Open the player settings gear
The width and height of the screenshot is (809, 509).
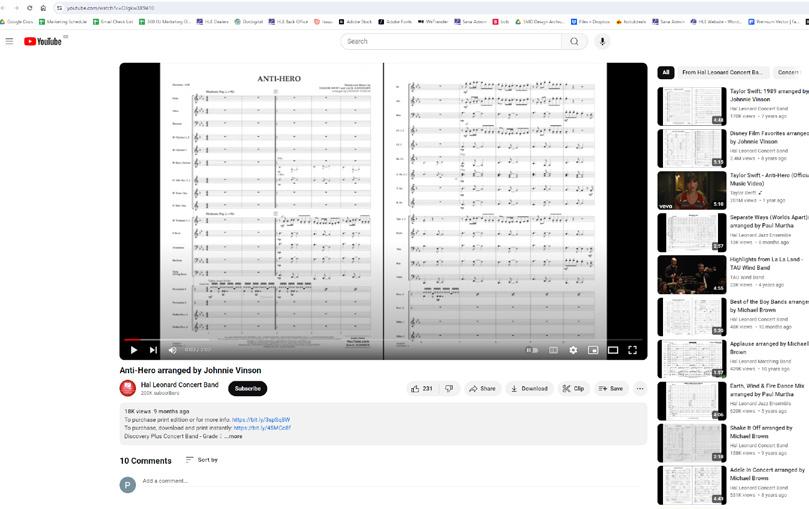click(573, 350)
